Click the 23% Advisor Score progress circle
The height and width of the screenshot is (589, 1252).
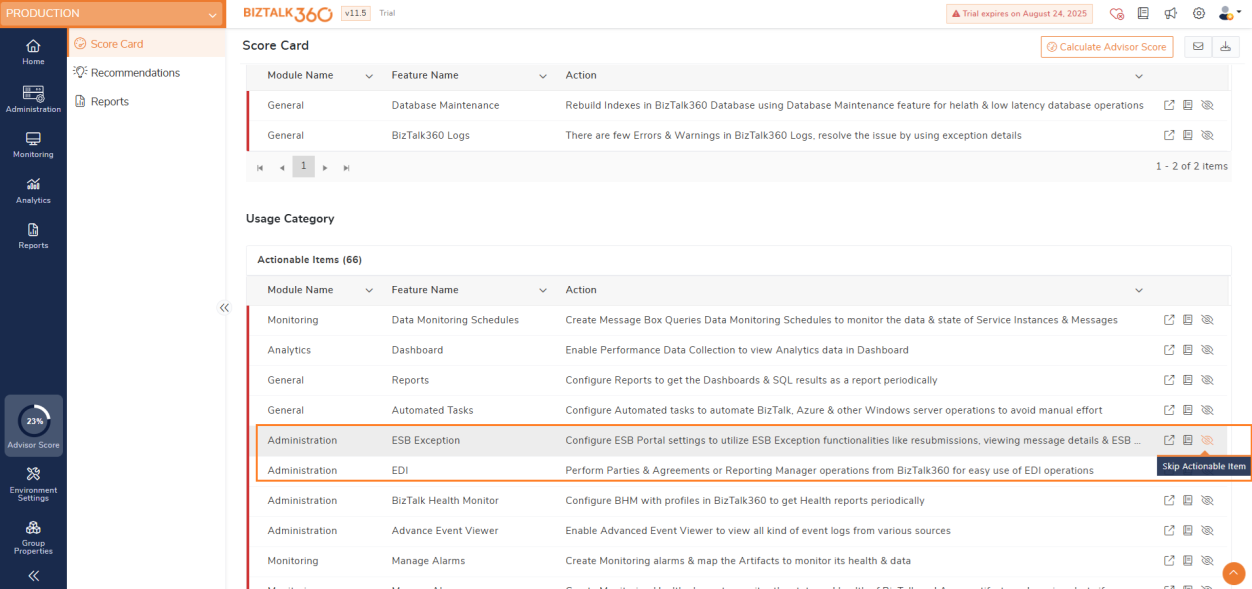click(x=34, y=421)
